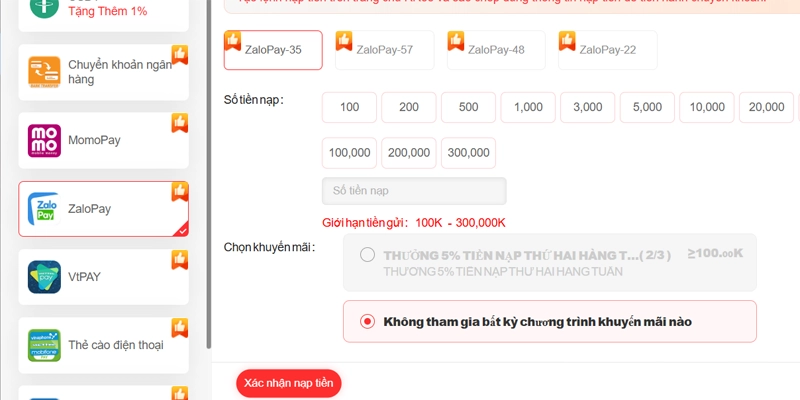Click thumbs-up badge on ZaloPay-35 channel
800x400 pixels.
pyautogui.click(x=233, y=41)
